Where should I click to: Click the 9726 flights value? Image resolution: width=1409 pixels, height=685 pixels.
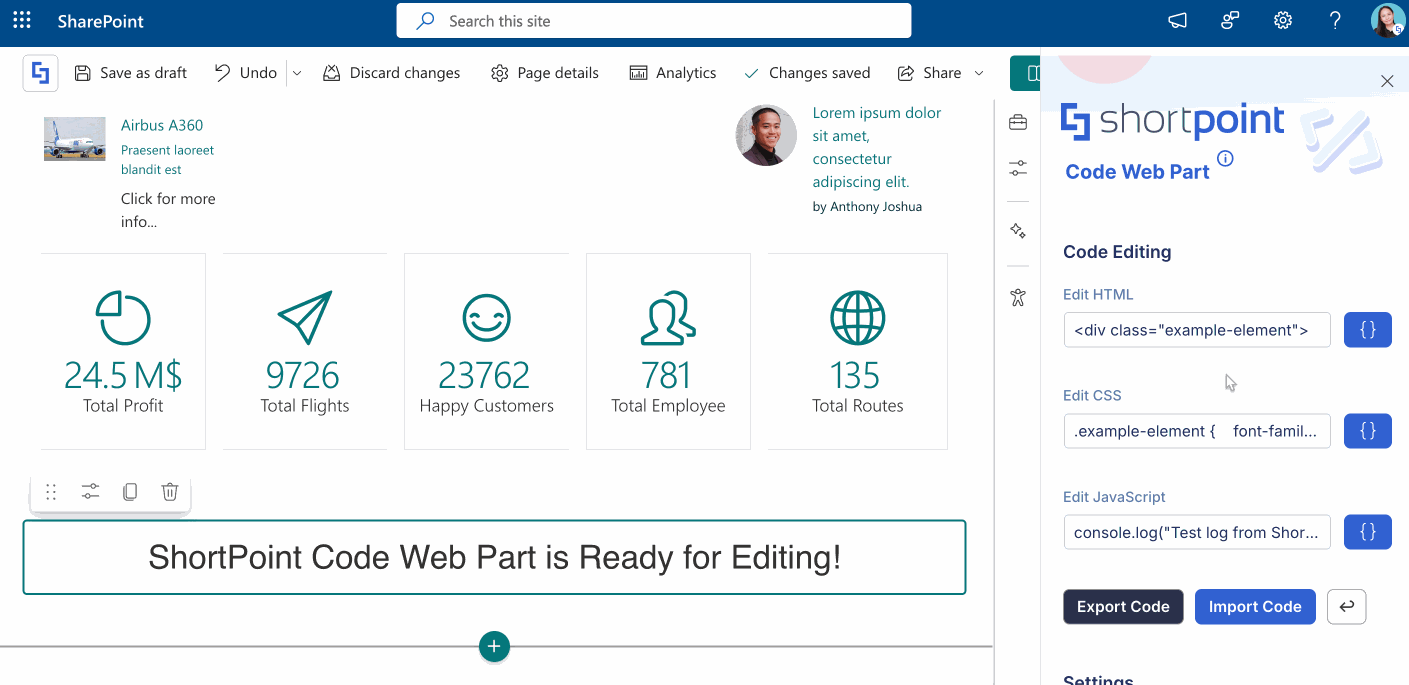304,375
